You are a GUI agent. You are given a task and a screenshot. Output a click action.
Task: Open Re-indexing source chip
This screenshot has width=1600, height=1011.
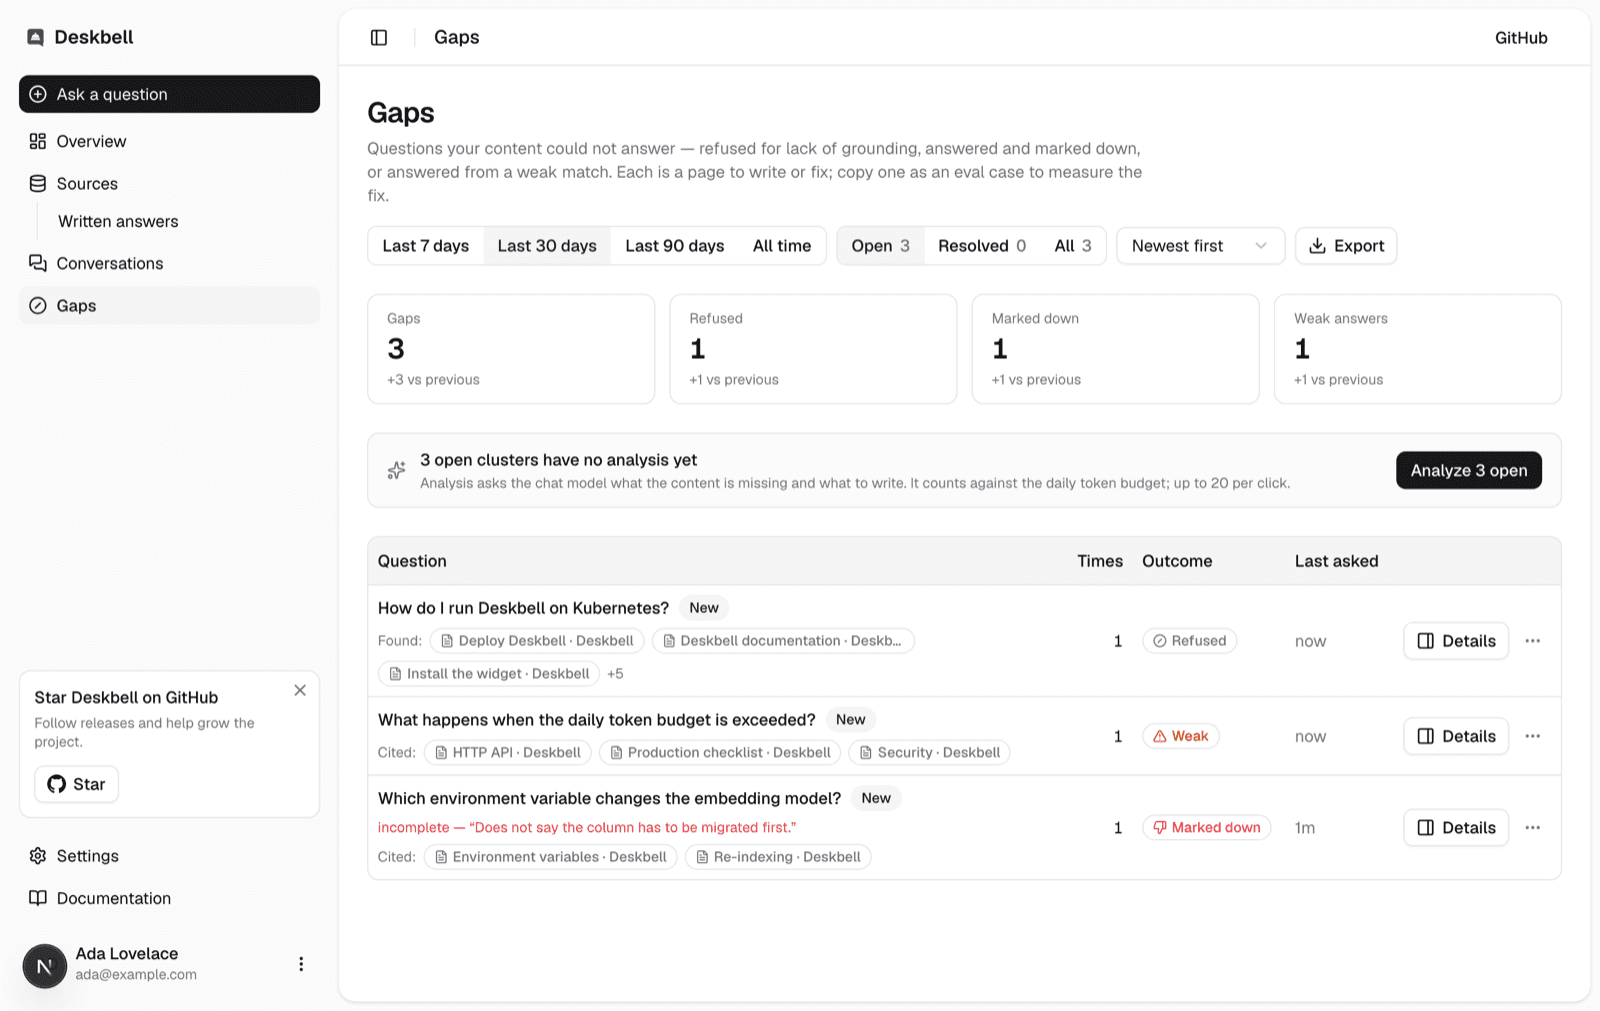point(778,857)
